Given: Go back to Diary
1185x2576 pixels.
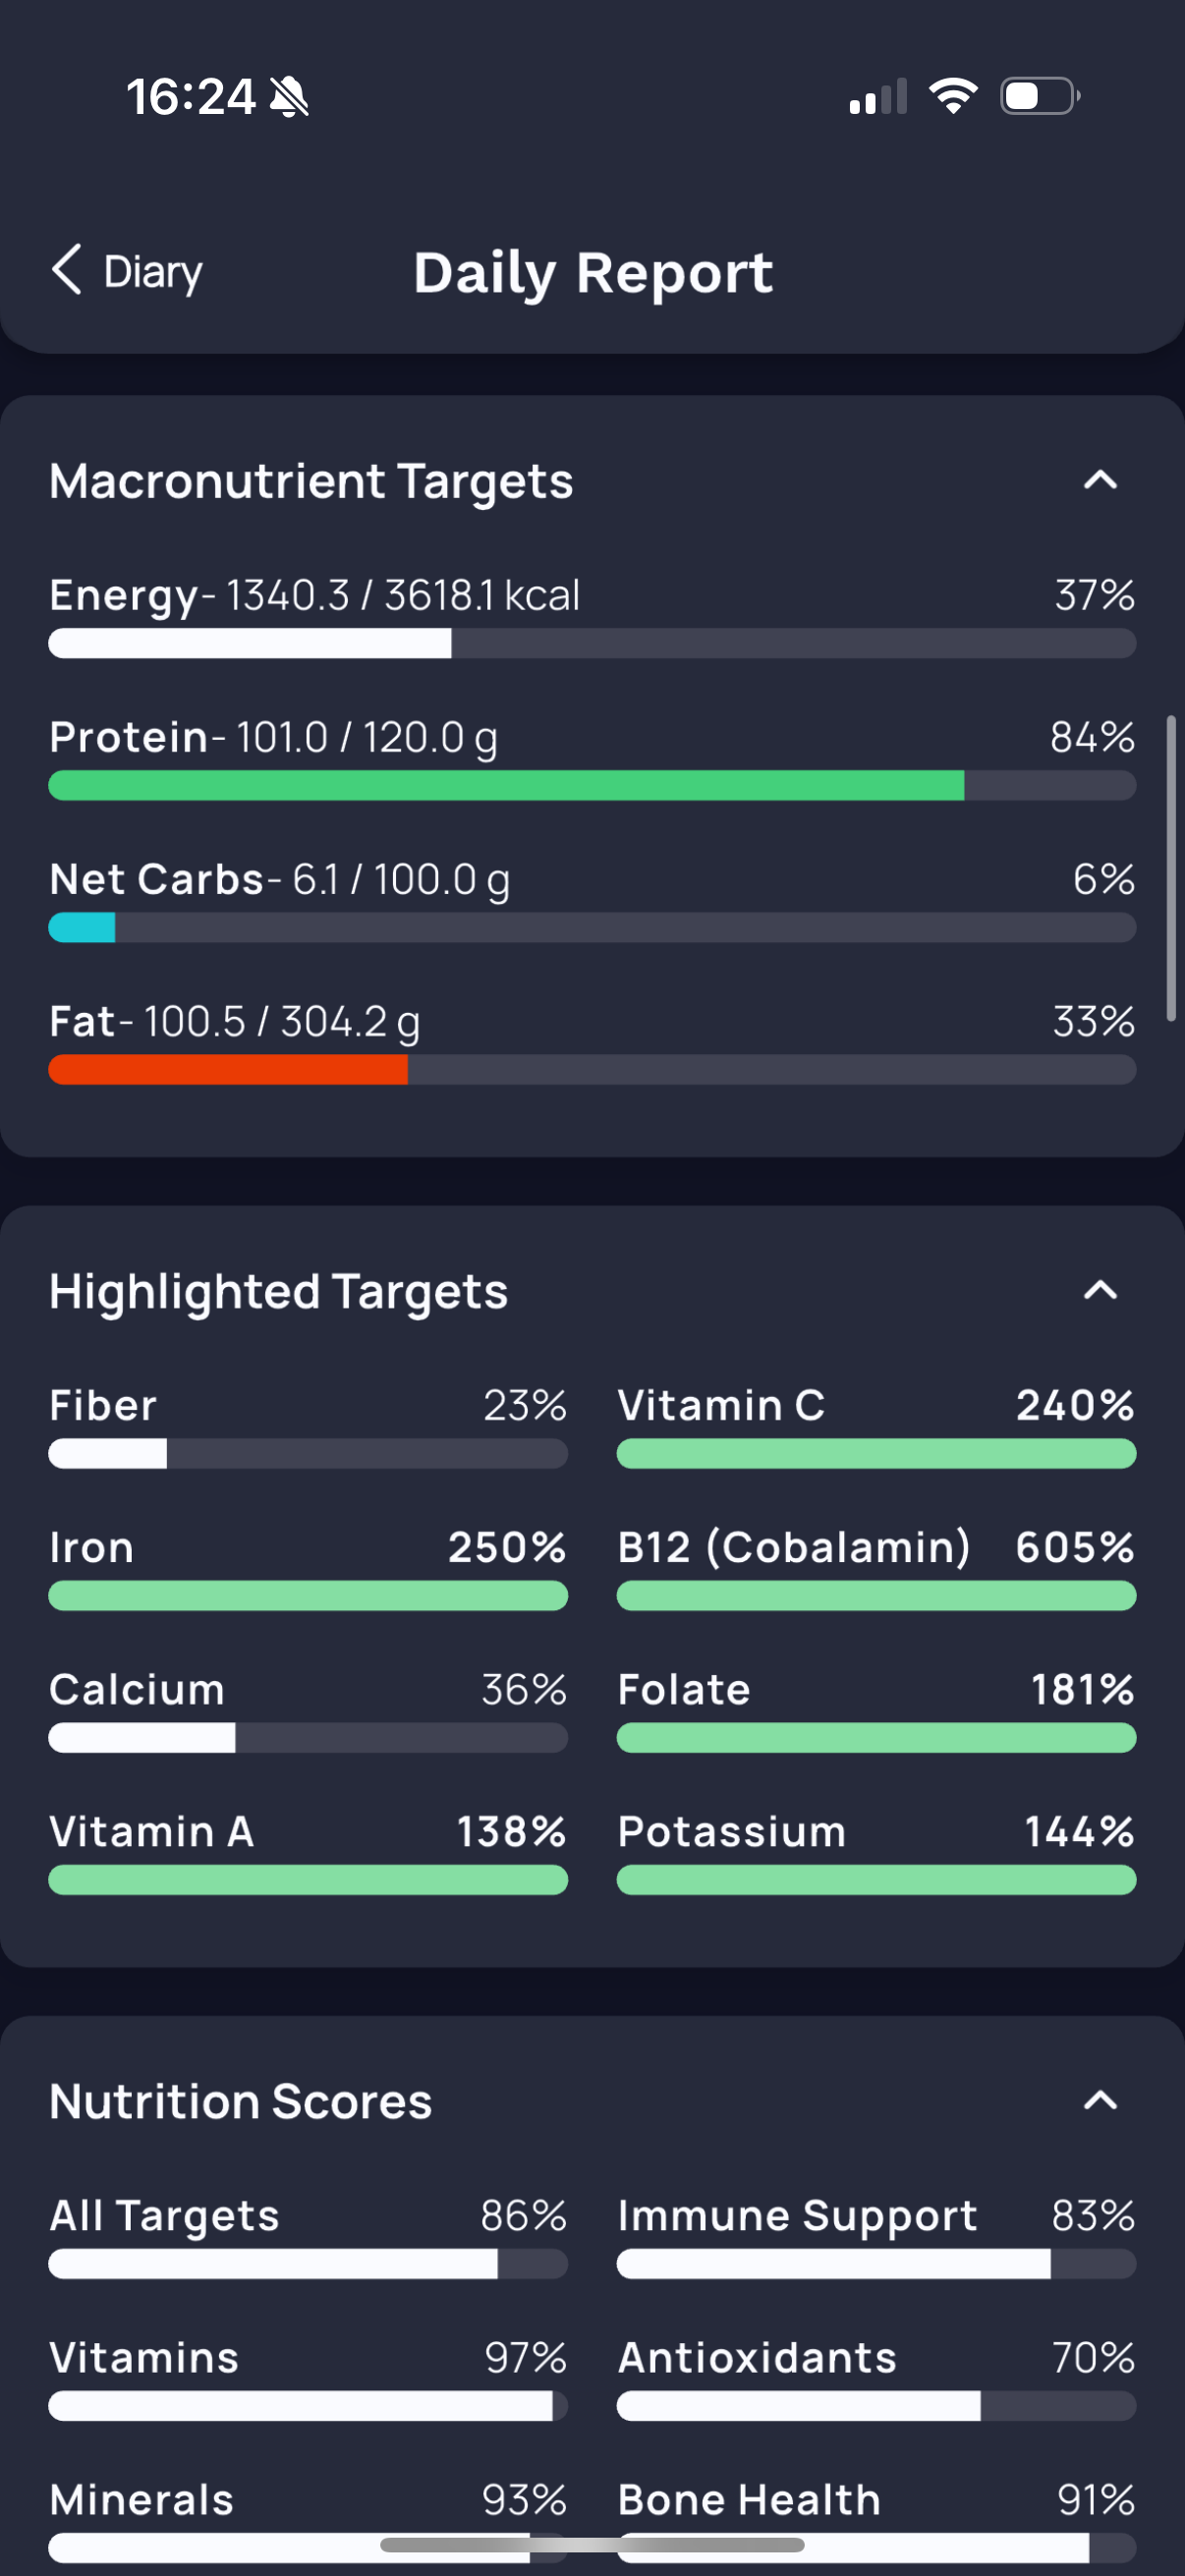Looking at the screenshot, I should (x=127, y=271).
